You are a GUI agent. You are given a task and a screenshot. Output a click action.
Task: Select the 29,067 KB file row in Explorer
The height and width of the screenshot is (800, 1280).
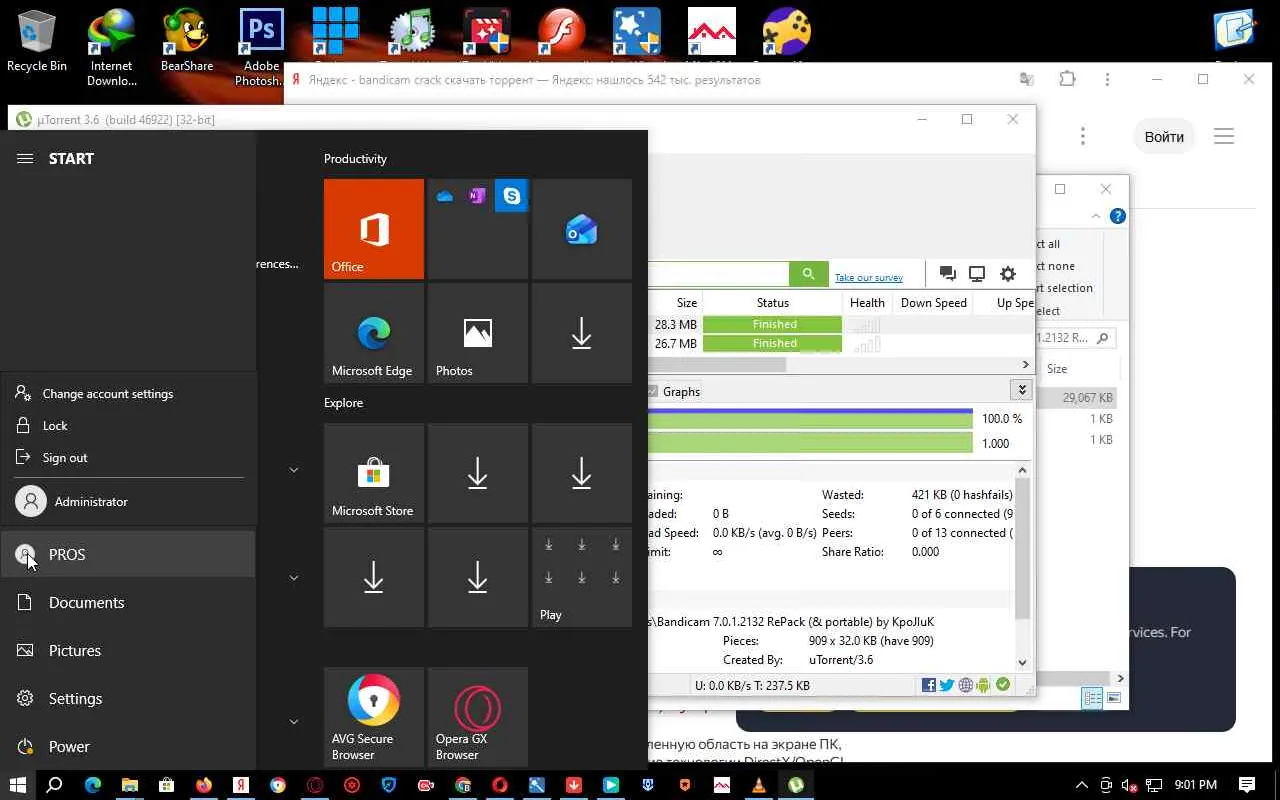[1076, 398]
